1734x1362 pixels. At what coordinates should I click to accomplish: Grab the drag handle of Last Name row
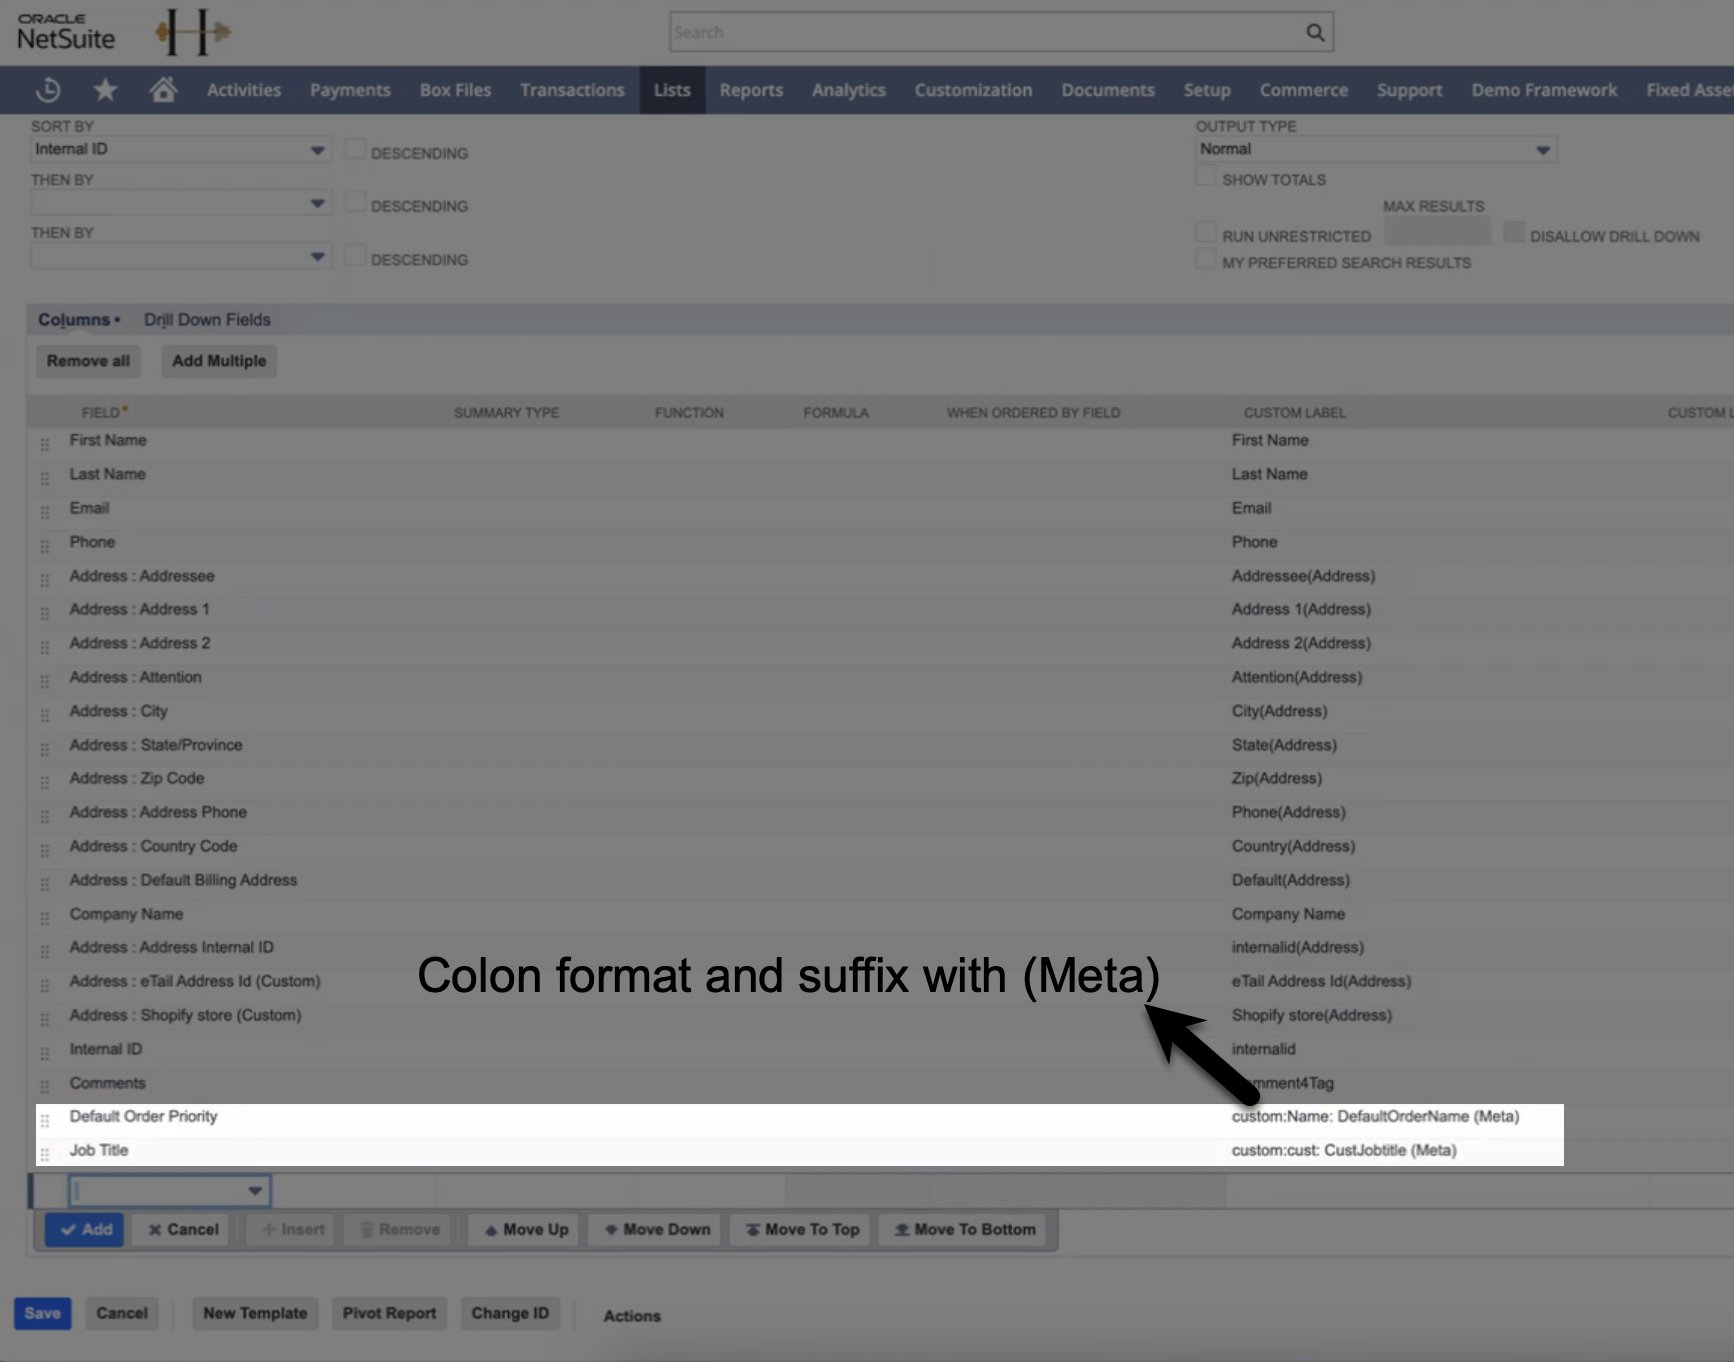[45, 478]
